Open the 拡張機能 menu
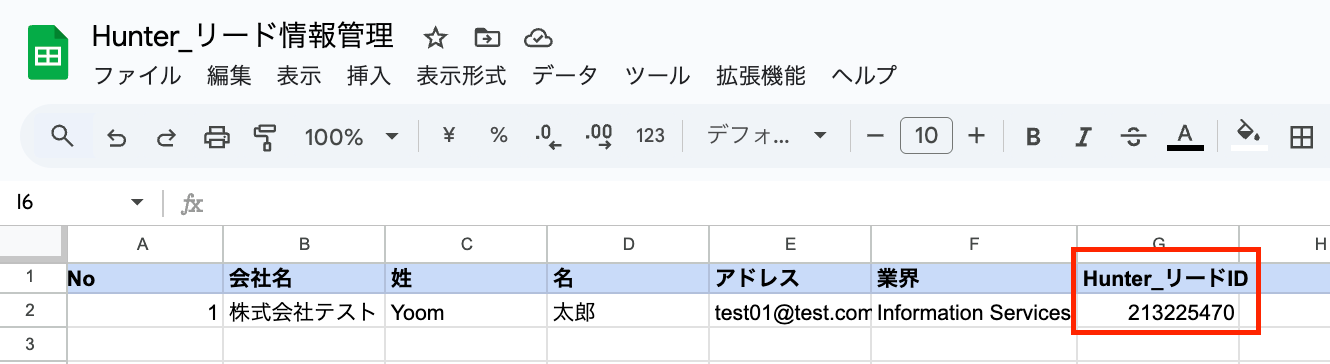 [x=761, y=76]
